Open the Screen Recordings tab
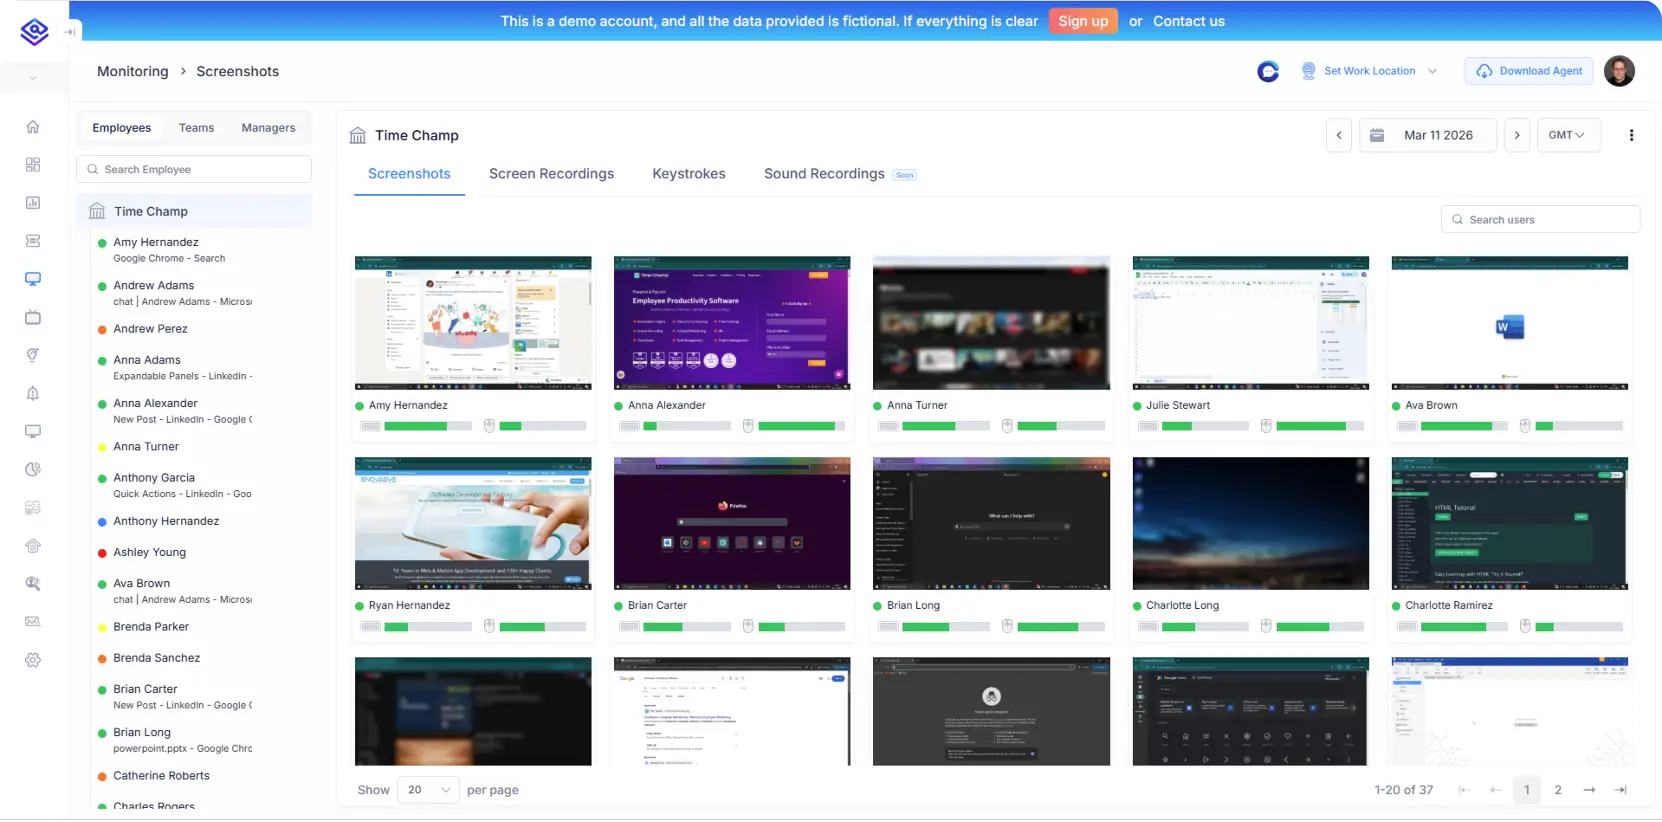This screenshot has height=822, width=1662. tap(551, 174)
